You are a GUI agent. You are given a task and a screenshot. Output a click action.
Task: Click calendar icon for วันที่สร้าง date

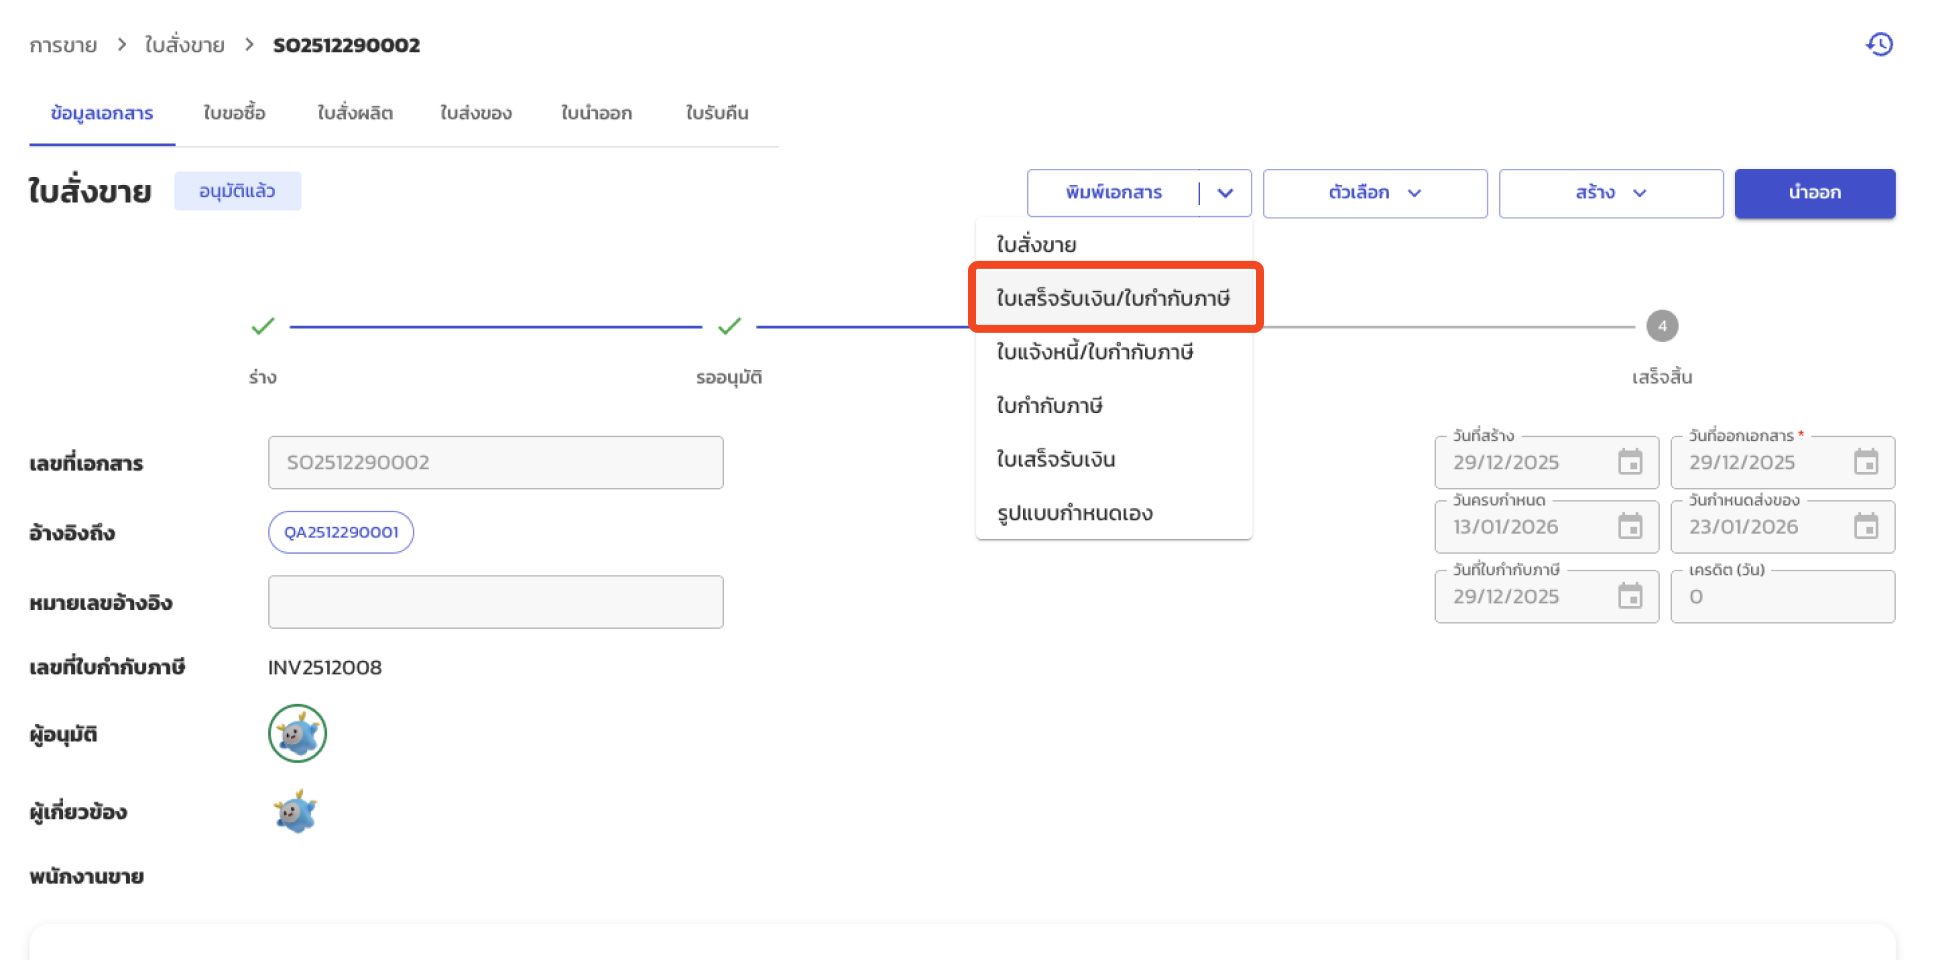1630,462
